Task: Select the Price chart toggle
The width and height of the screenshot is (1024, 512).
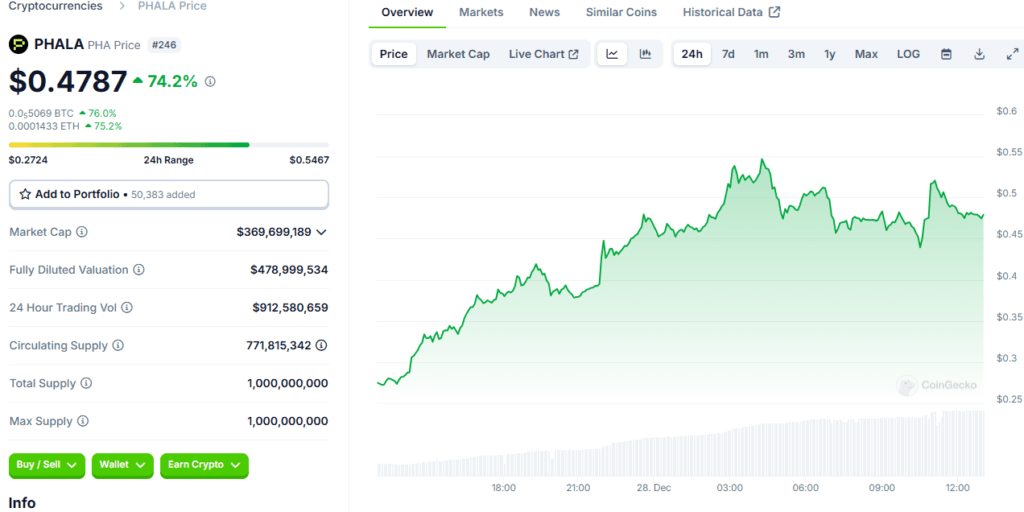Action: click(394, 54)
